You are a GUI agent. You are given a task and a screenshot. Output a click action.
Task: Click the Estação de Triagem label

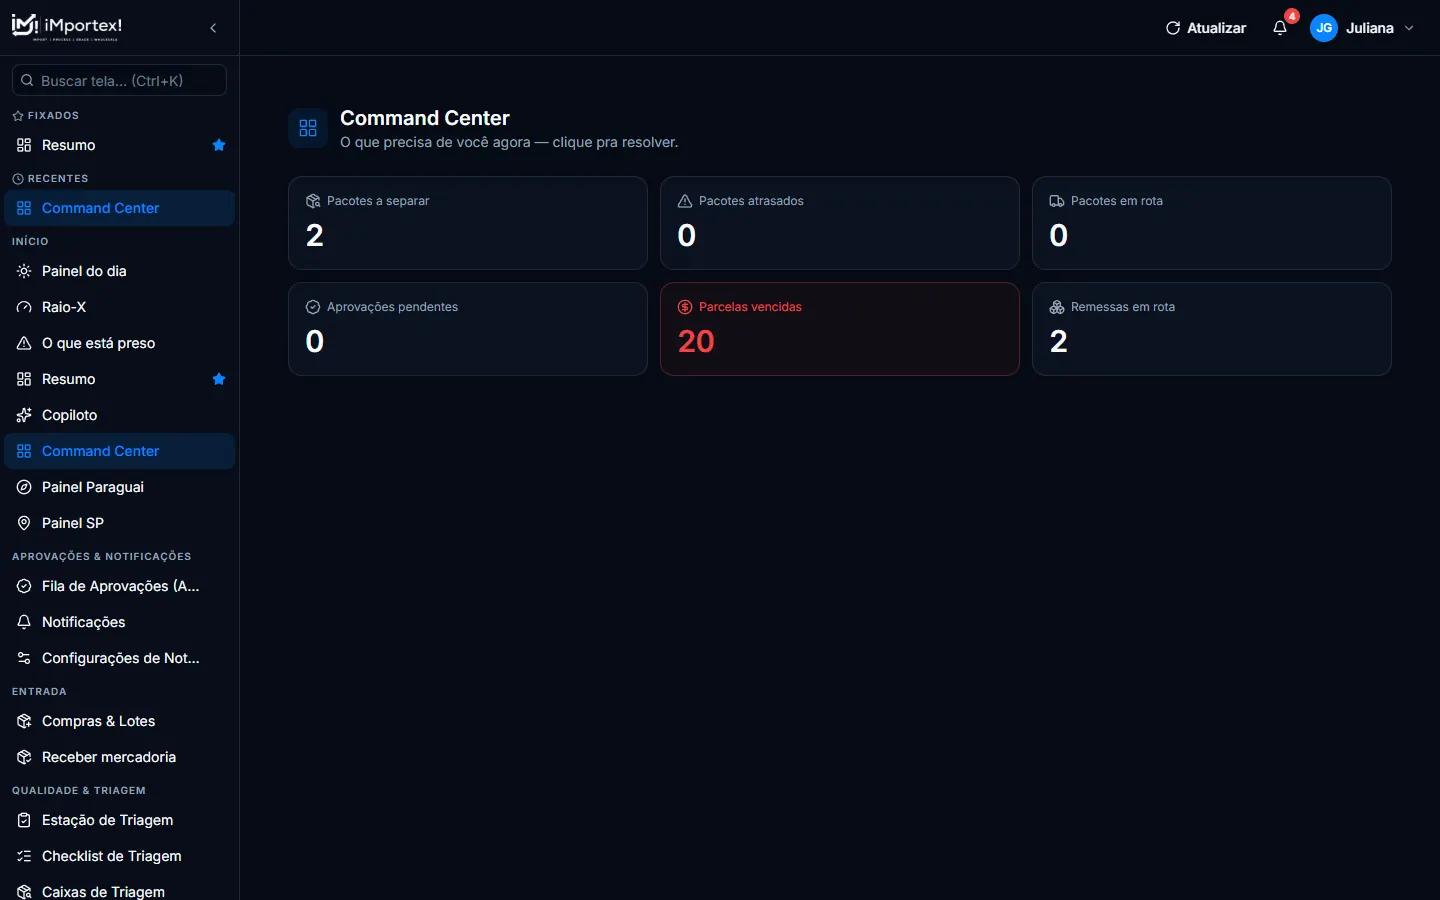coord(107,820)
